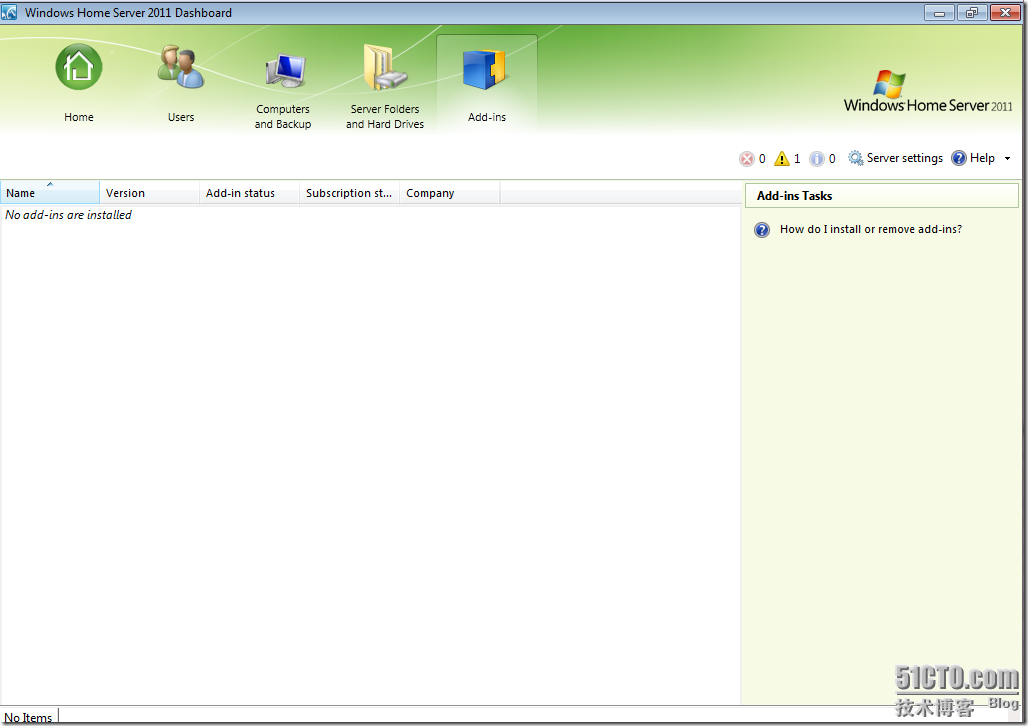Click the informational alert count '0'

[x=832, y=159]
